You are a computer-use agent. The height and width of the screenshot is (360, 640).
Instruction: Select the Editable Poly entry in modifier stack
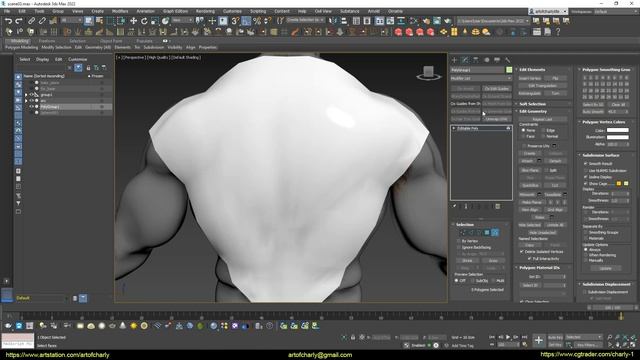coord(481,129)
